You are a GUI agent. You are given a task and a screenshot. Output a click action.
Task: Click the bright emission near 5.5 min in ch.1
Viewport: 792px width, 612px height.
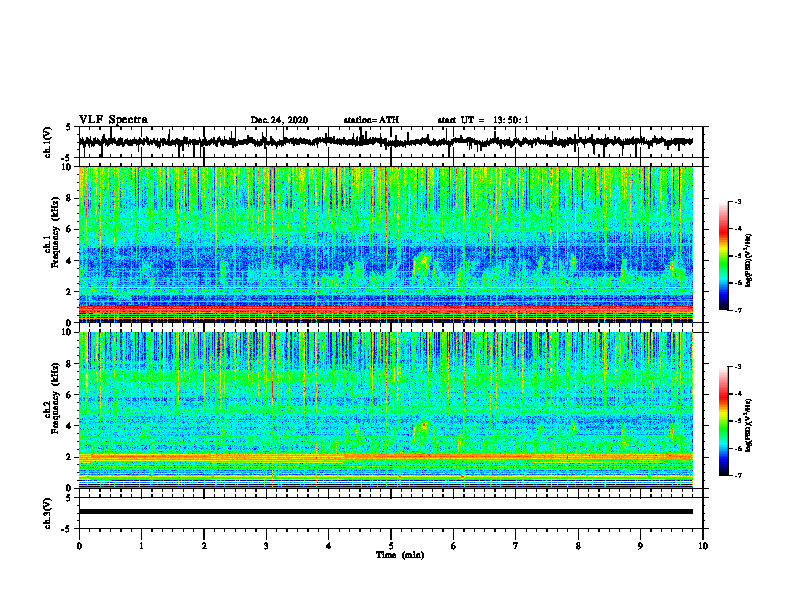point(421,264)
